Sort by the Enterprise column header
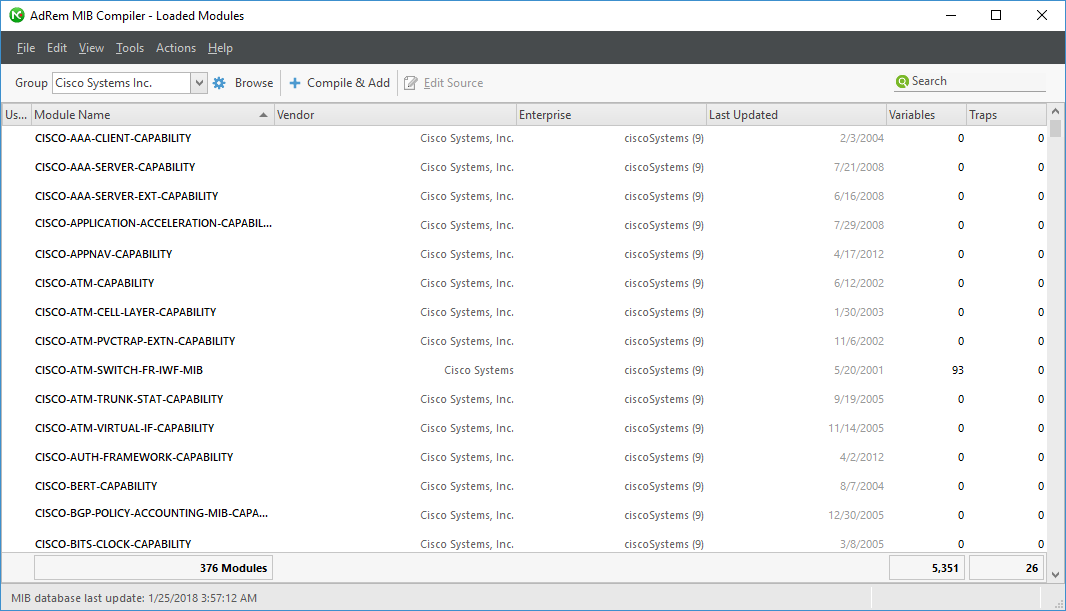Viewport: 1066px width, 611px height. point(611,115)
